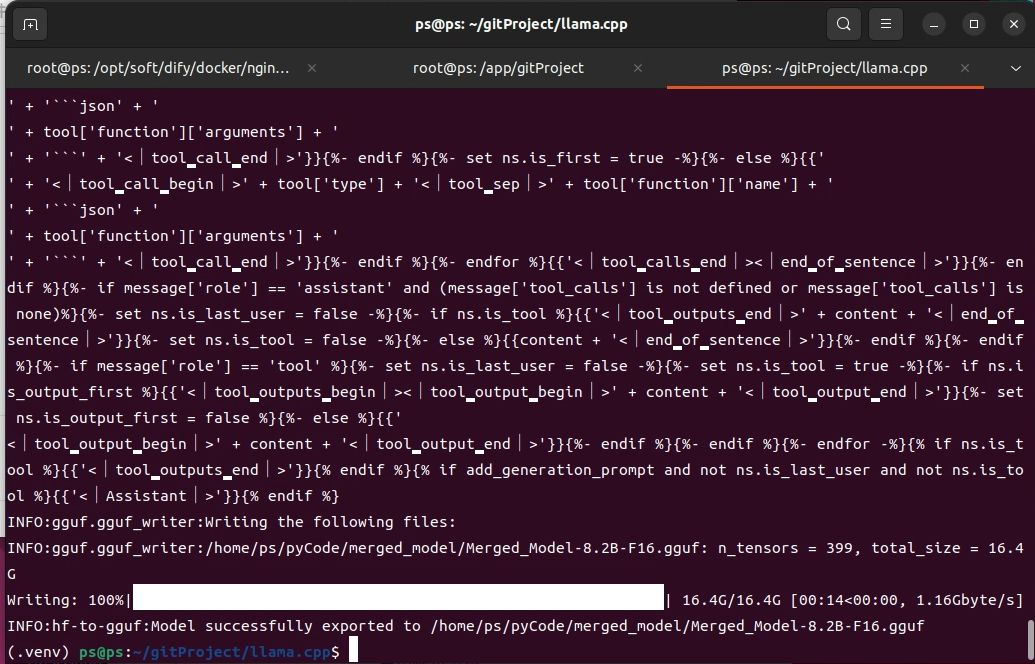Click the (.venv) prompt prefix

pos(38,652)
